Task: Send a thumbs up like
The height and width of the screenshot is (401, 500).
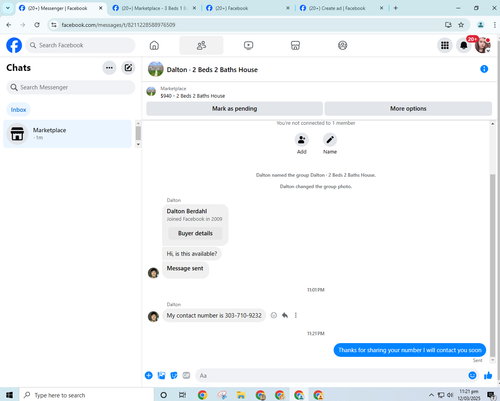Action: [488, 376]
